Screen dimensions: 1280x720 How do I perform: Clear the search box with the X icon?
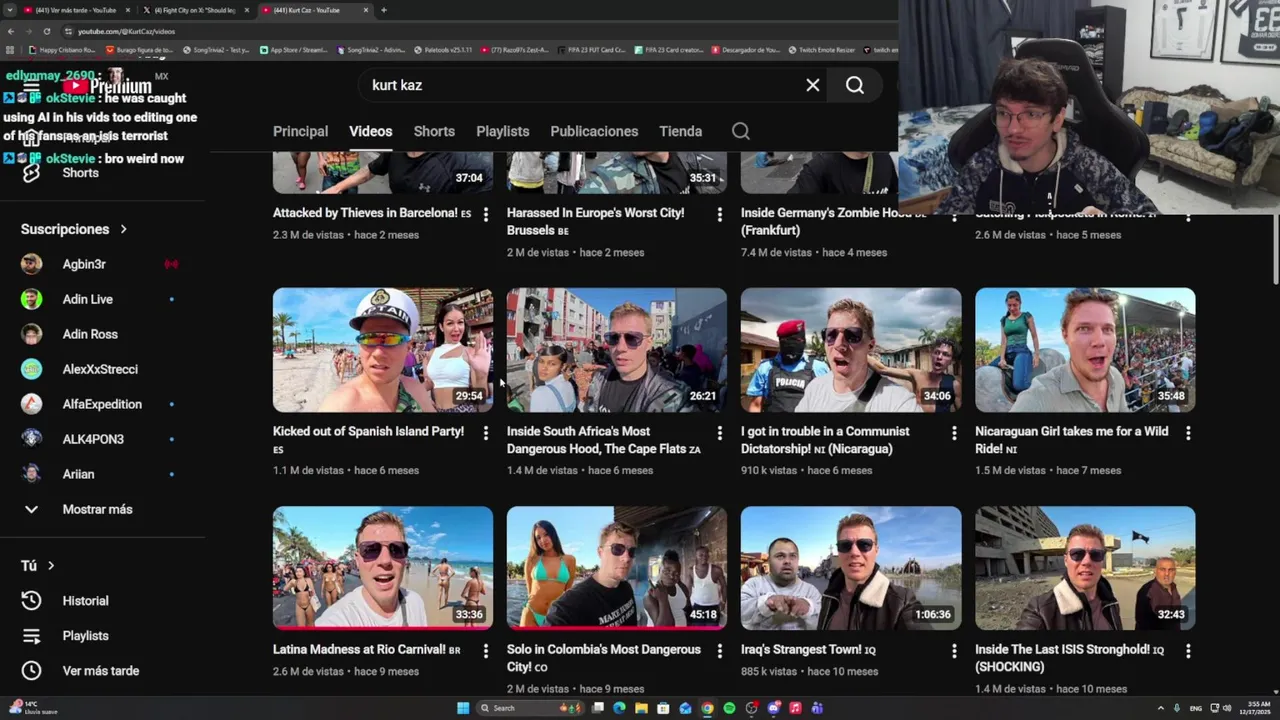813,85
